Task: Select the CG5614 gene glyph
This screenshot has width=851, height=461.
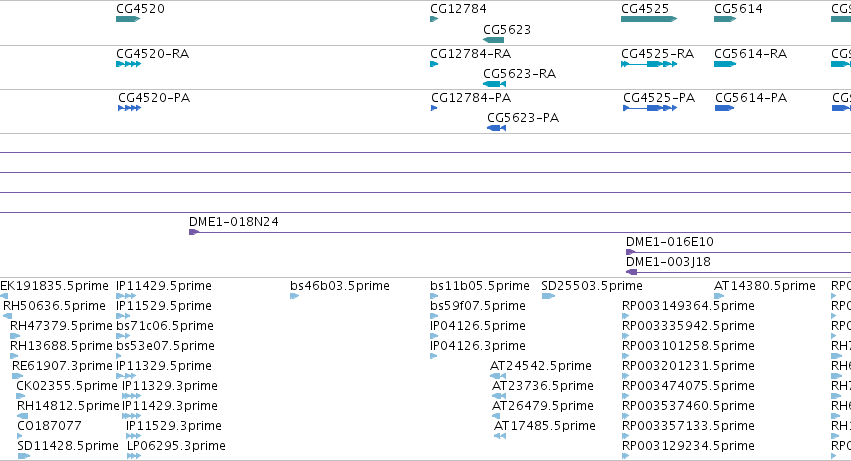Action: click(x=725, y=19)
